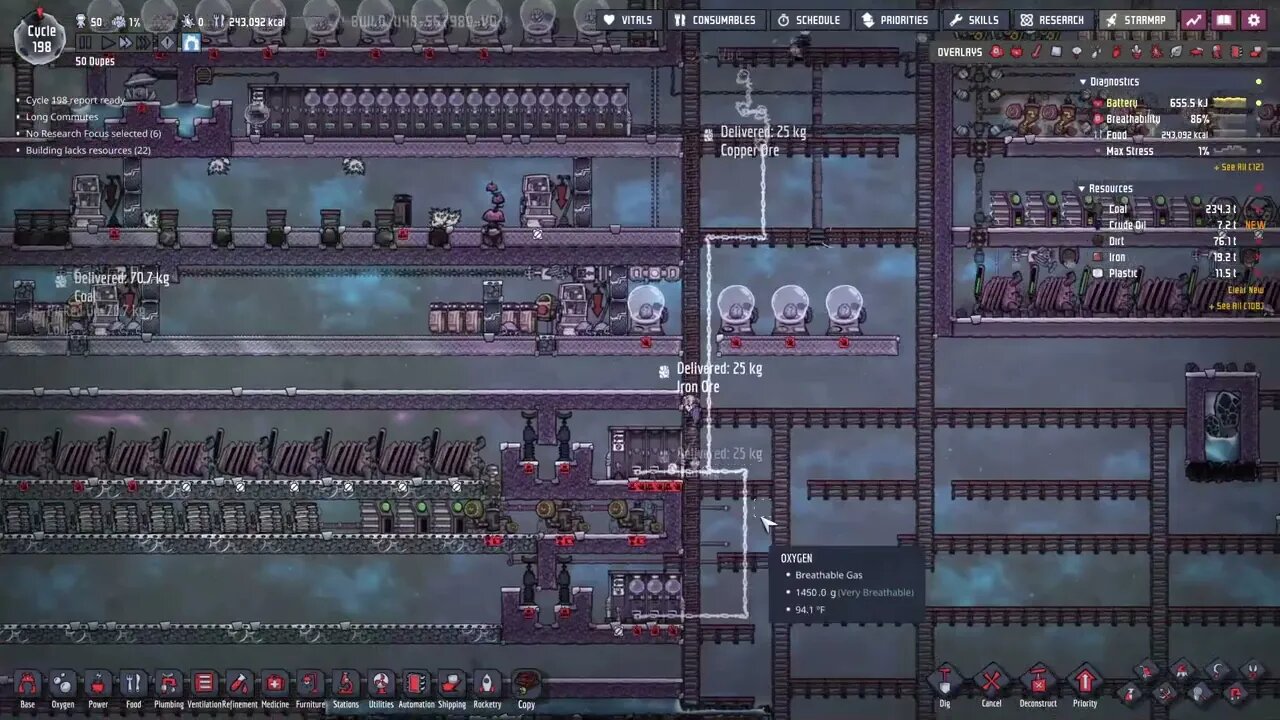The width and height of the screenshot is (1280, 720).
Task: Open the Priorities screen
Action: point(895,20)
